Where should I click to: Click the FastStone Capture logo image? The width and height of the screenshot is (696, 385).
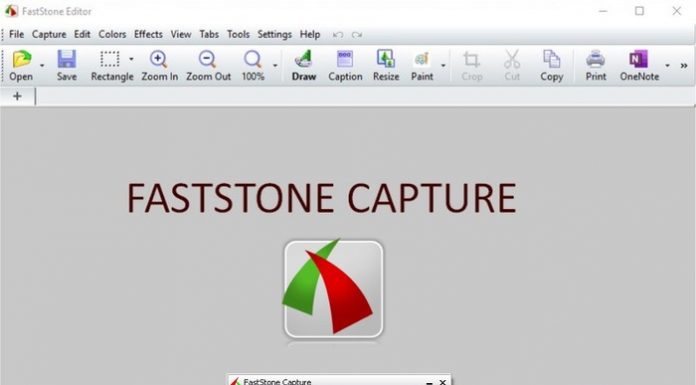pos(333,289)
